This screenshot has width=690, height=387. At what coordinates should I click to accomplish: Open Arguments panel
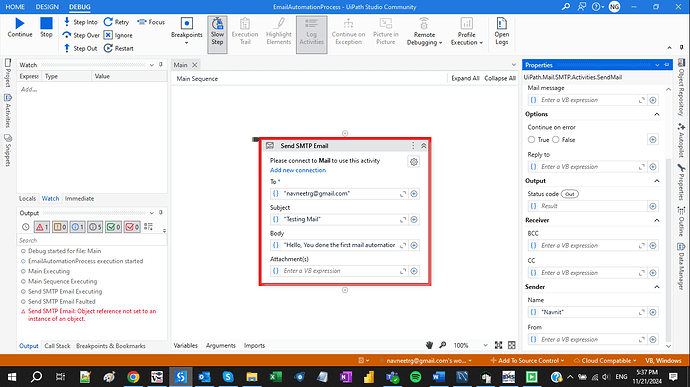tap(220, 346)
